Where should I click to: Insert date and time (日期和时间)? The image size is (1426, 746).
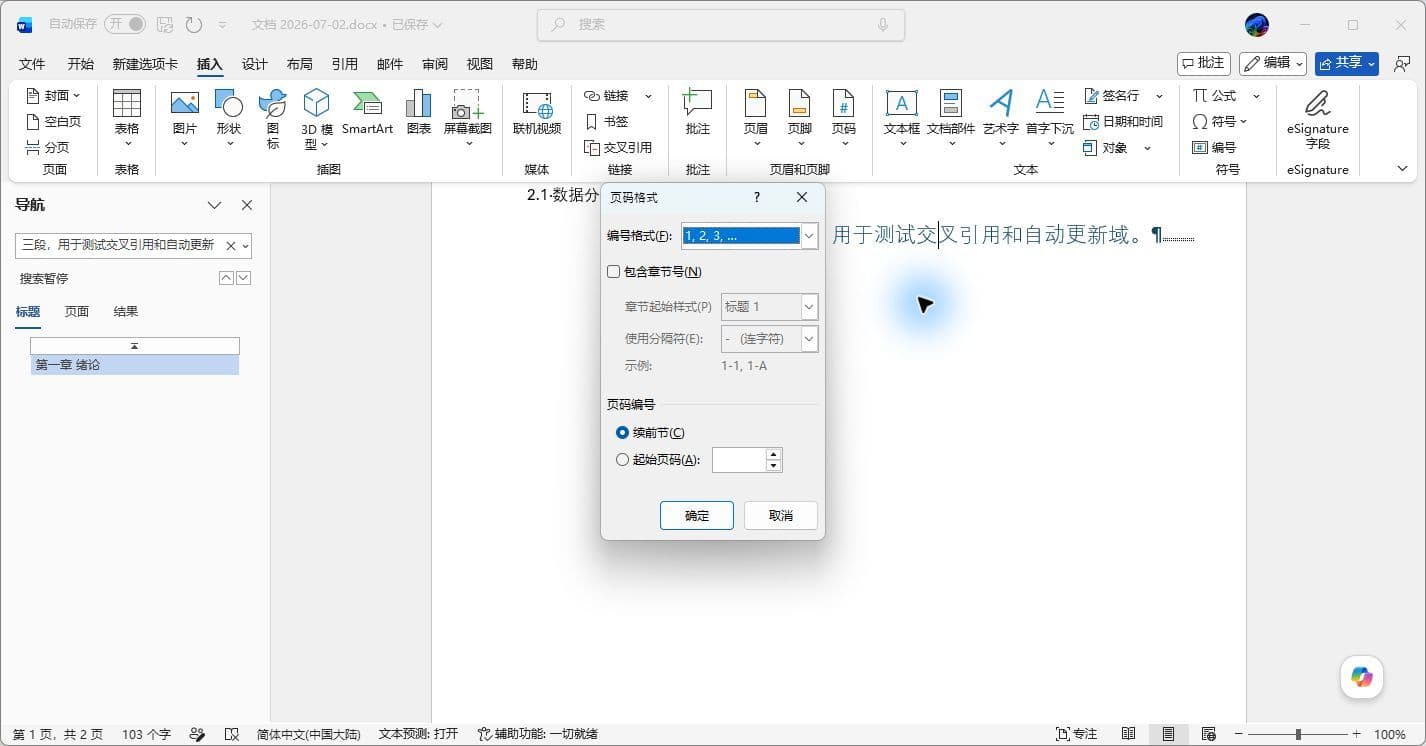(x=1123, y=121)
